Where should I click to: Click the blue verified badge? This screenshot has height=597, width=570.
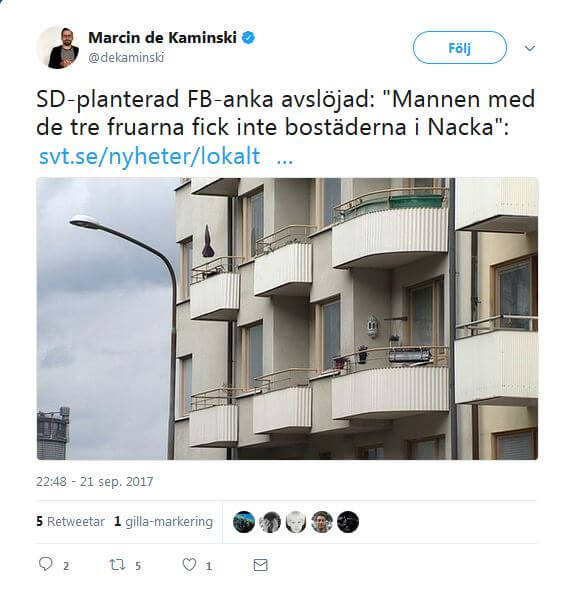click(x=249, y=37)
